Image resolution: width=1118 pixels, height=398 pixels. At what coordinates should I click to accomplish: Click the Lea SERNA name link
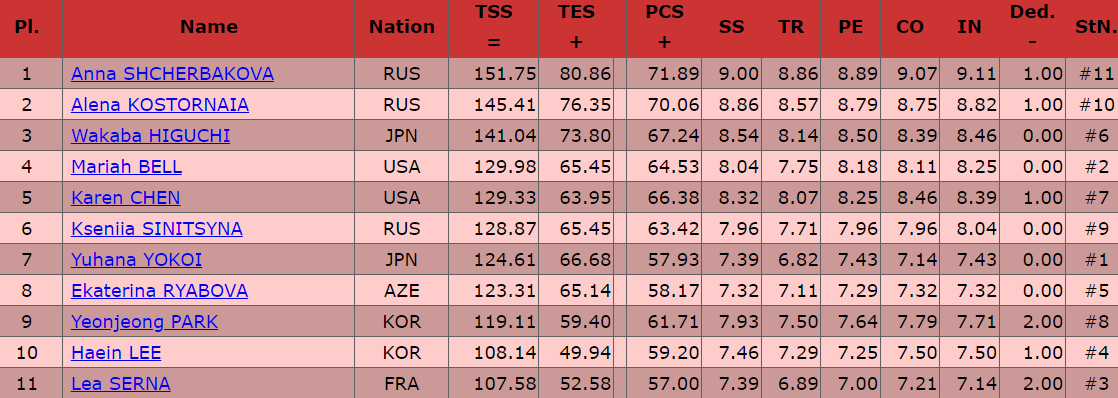tap(120, 384)
